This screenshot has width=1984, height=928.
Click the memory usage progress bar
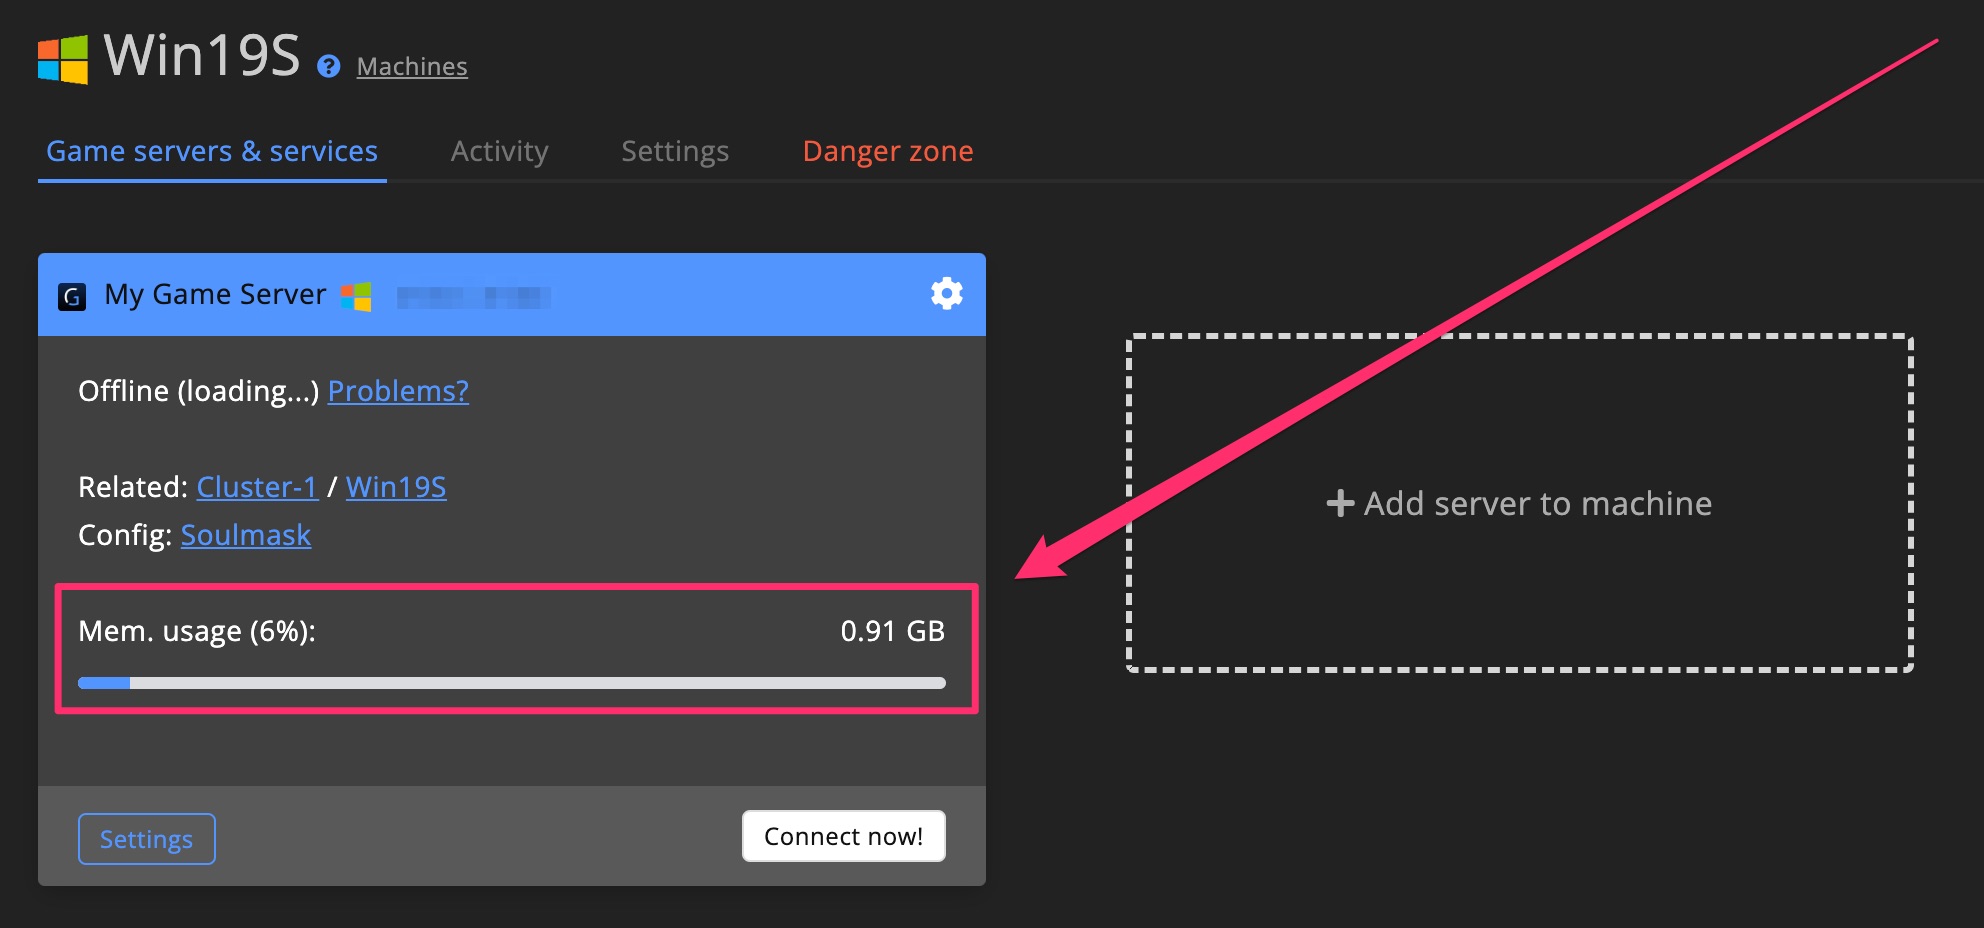(x=511, y=682)
